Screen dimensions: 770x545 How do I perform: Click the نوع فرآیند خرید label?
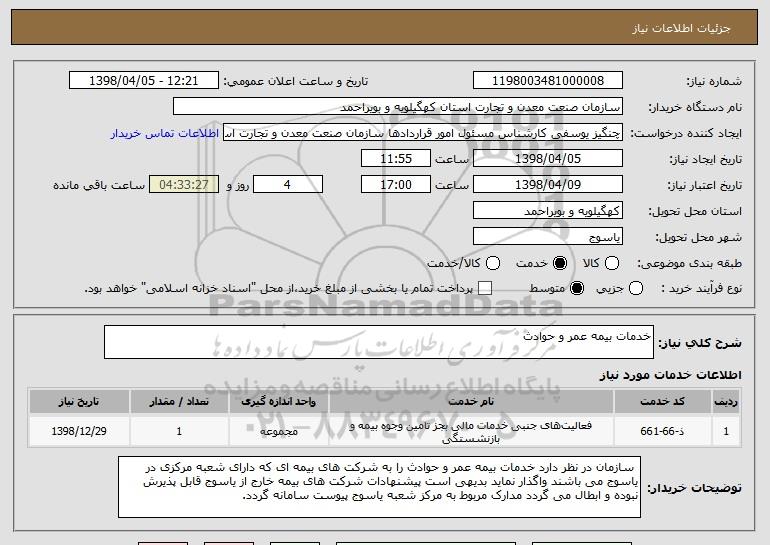(702, 289)
